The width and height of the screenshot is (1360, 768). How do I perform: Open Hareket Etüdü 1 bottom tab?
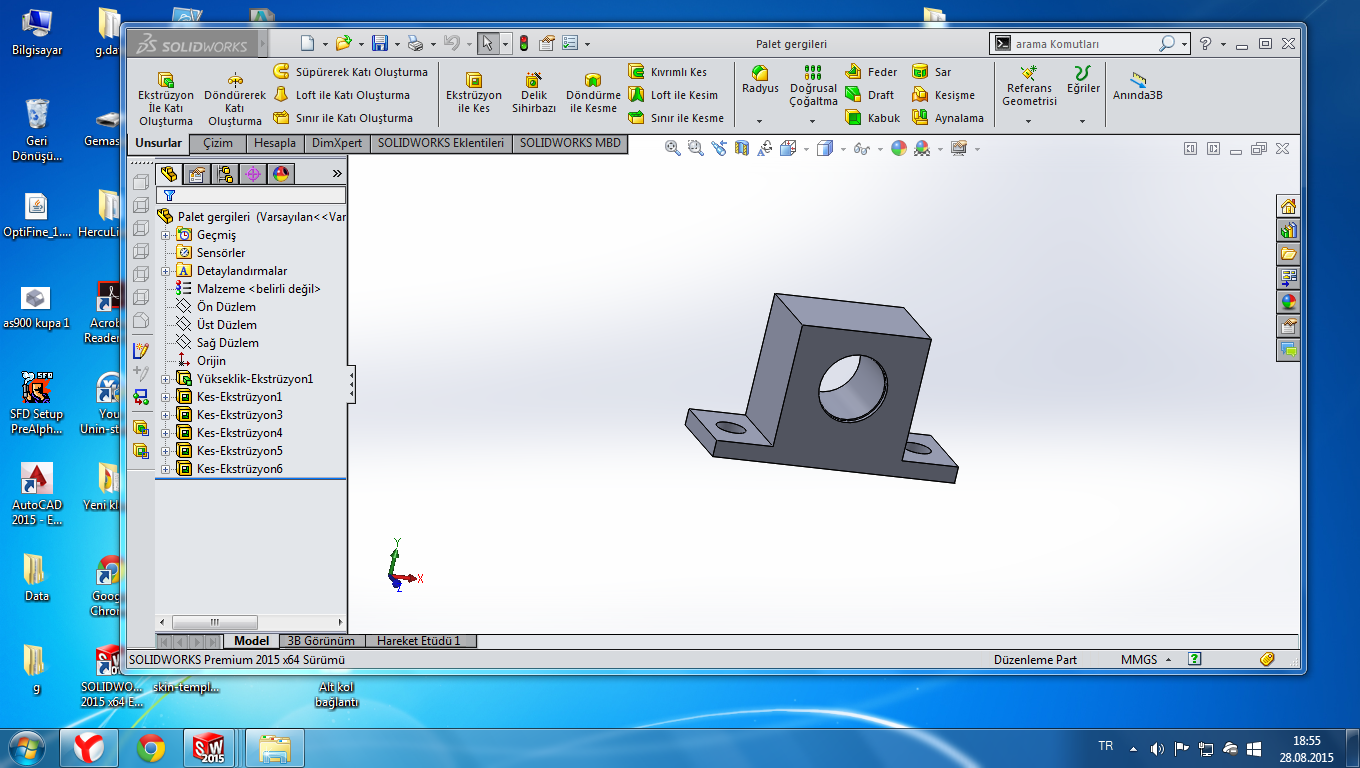pos(420,641)
